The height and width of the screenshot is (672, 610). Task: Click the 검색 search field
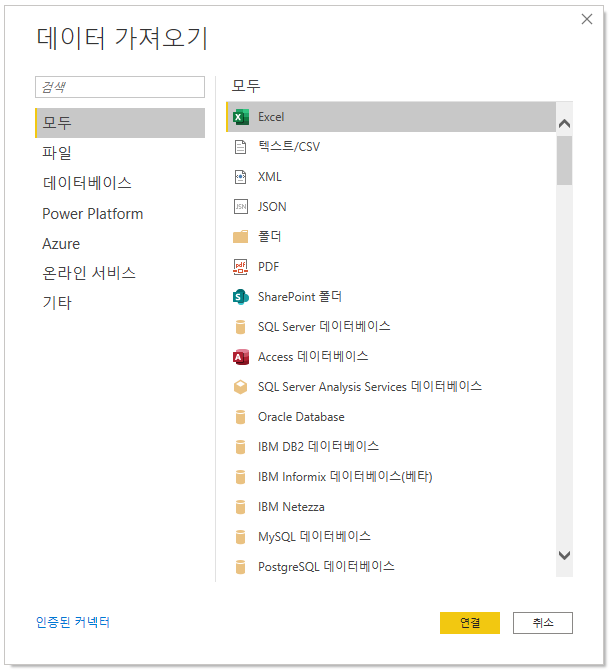click(120, 87)
